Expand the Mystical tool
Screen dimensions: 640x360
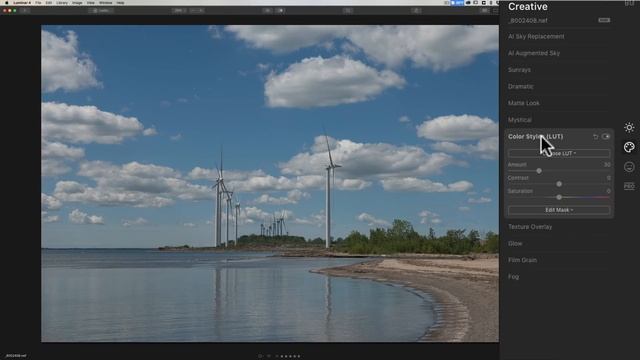click(520, 120)
